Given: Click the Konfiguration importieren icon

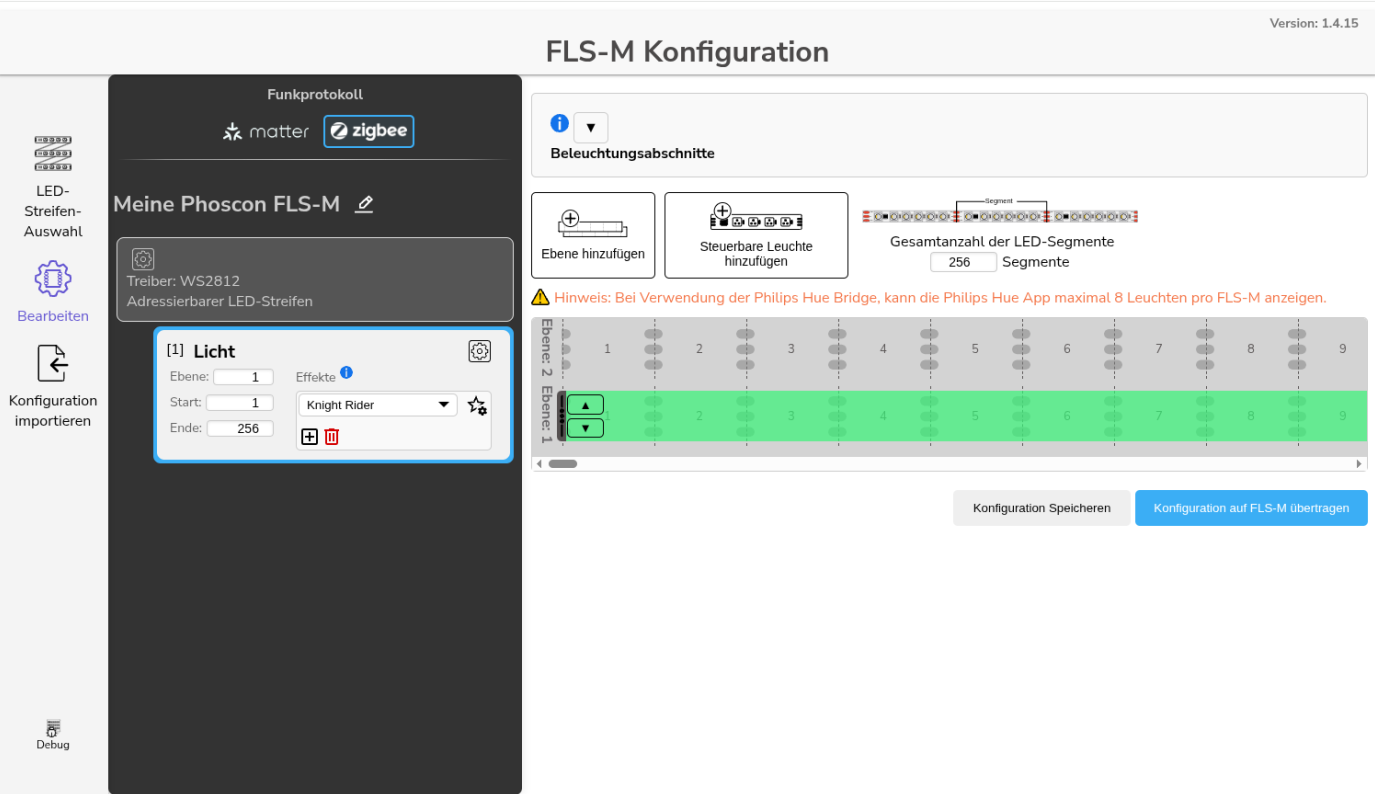Looking at the screenshot, I should [x=52, y=362].
